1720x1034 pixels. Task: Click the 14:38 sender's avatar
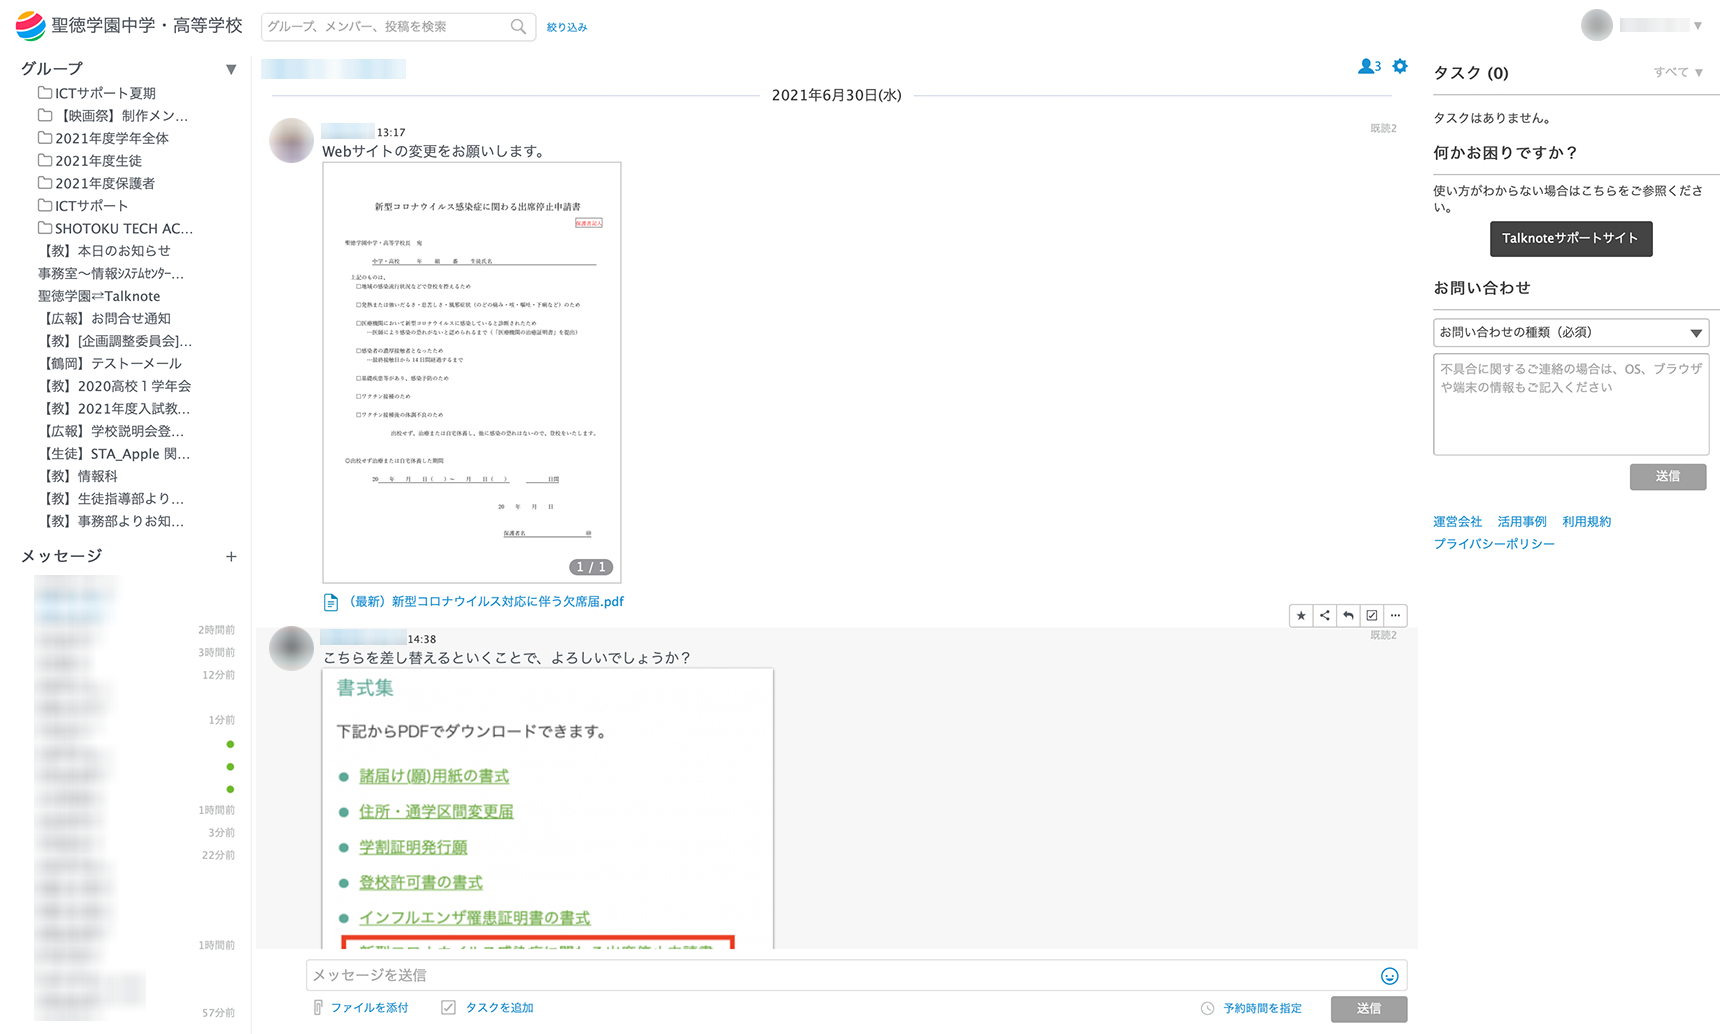292,648
